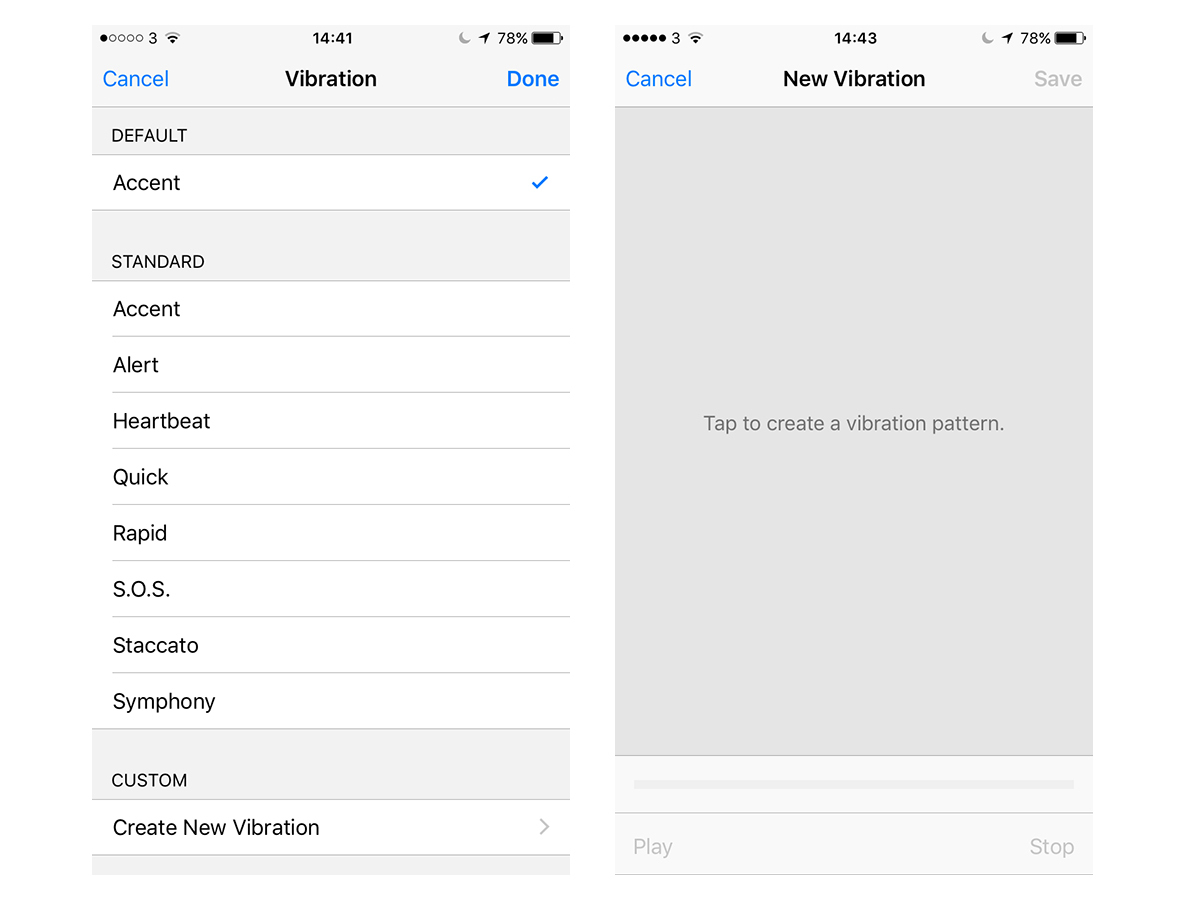1200x900 pixels.
Task: Click the chevron beside Create New Vibration
Action: pos(544,827)
